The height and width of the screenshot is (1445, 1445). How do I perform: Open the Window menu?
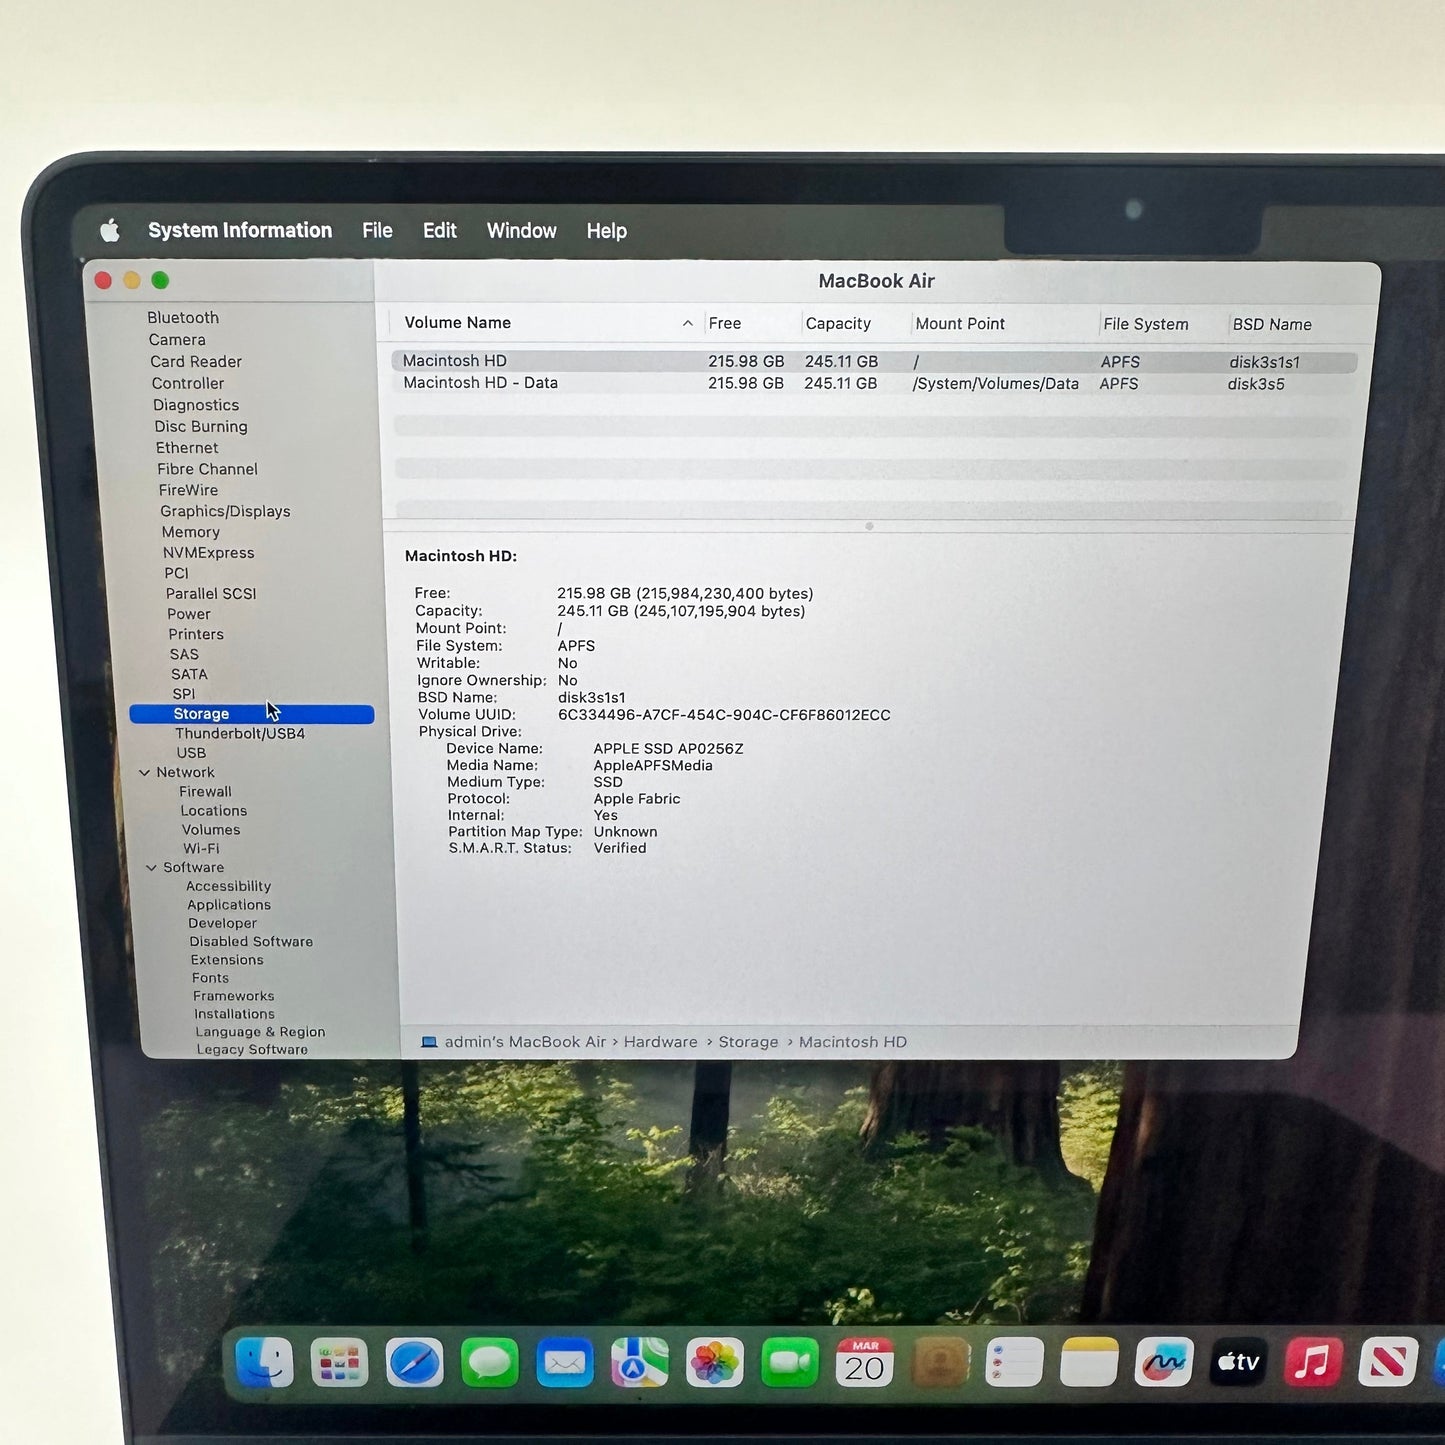coord(521,230)
